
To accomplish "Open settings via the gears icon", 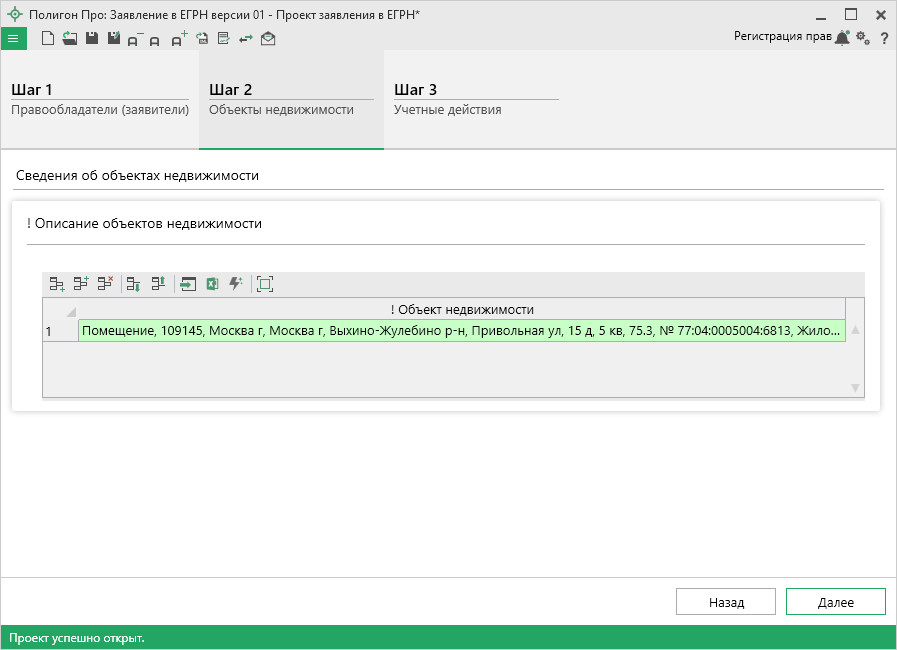I will 863,38.
